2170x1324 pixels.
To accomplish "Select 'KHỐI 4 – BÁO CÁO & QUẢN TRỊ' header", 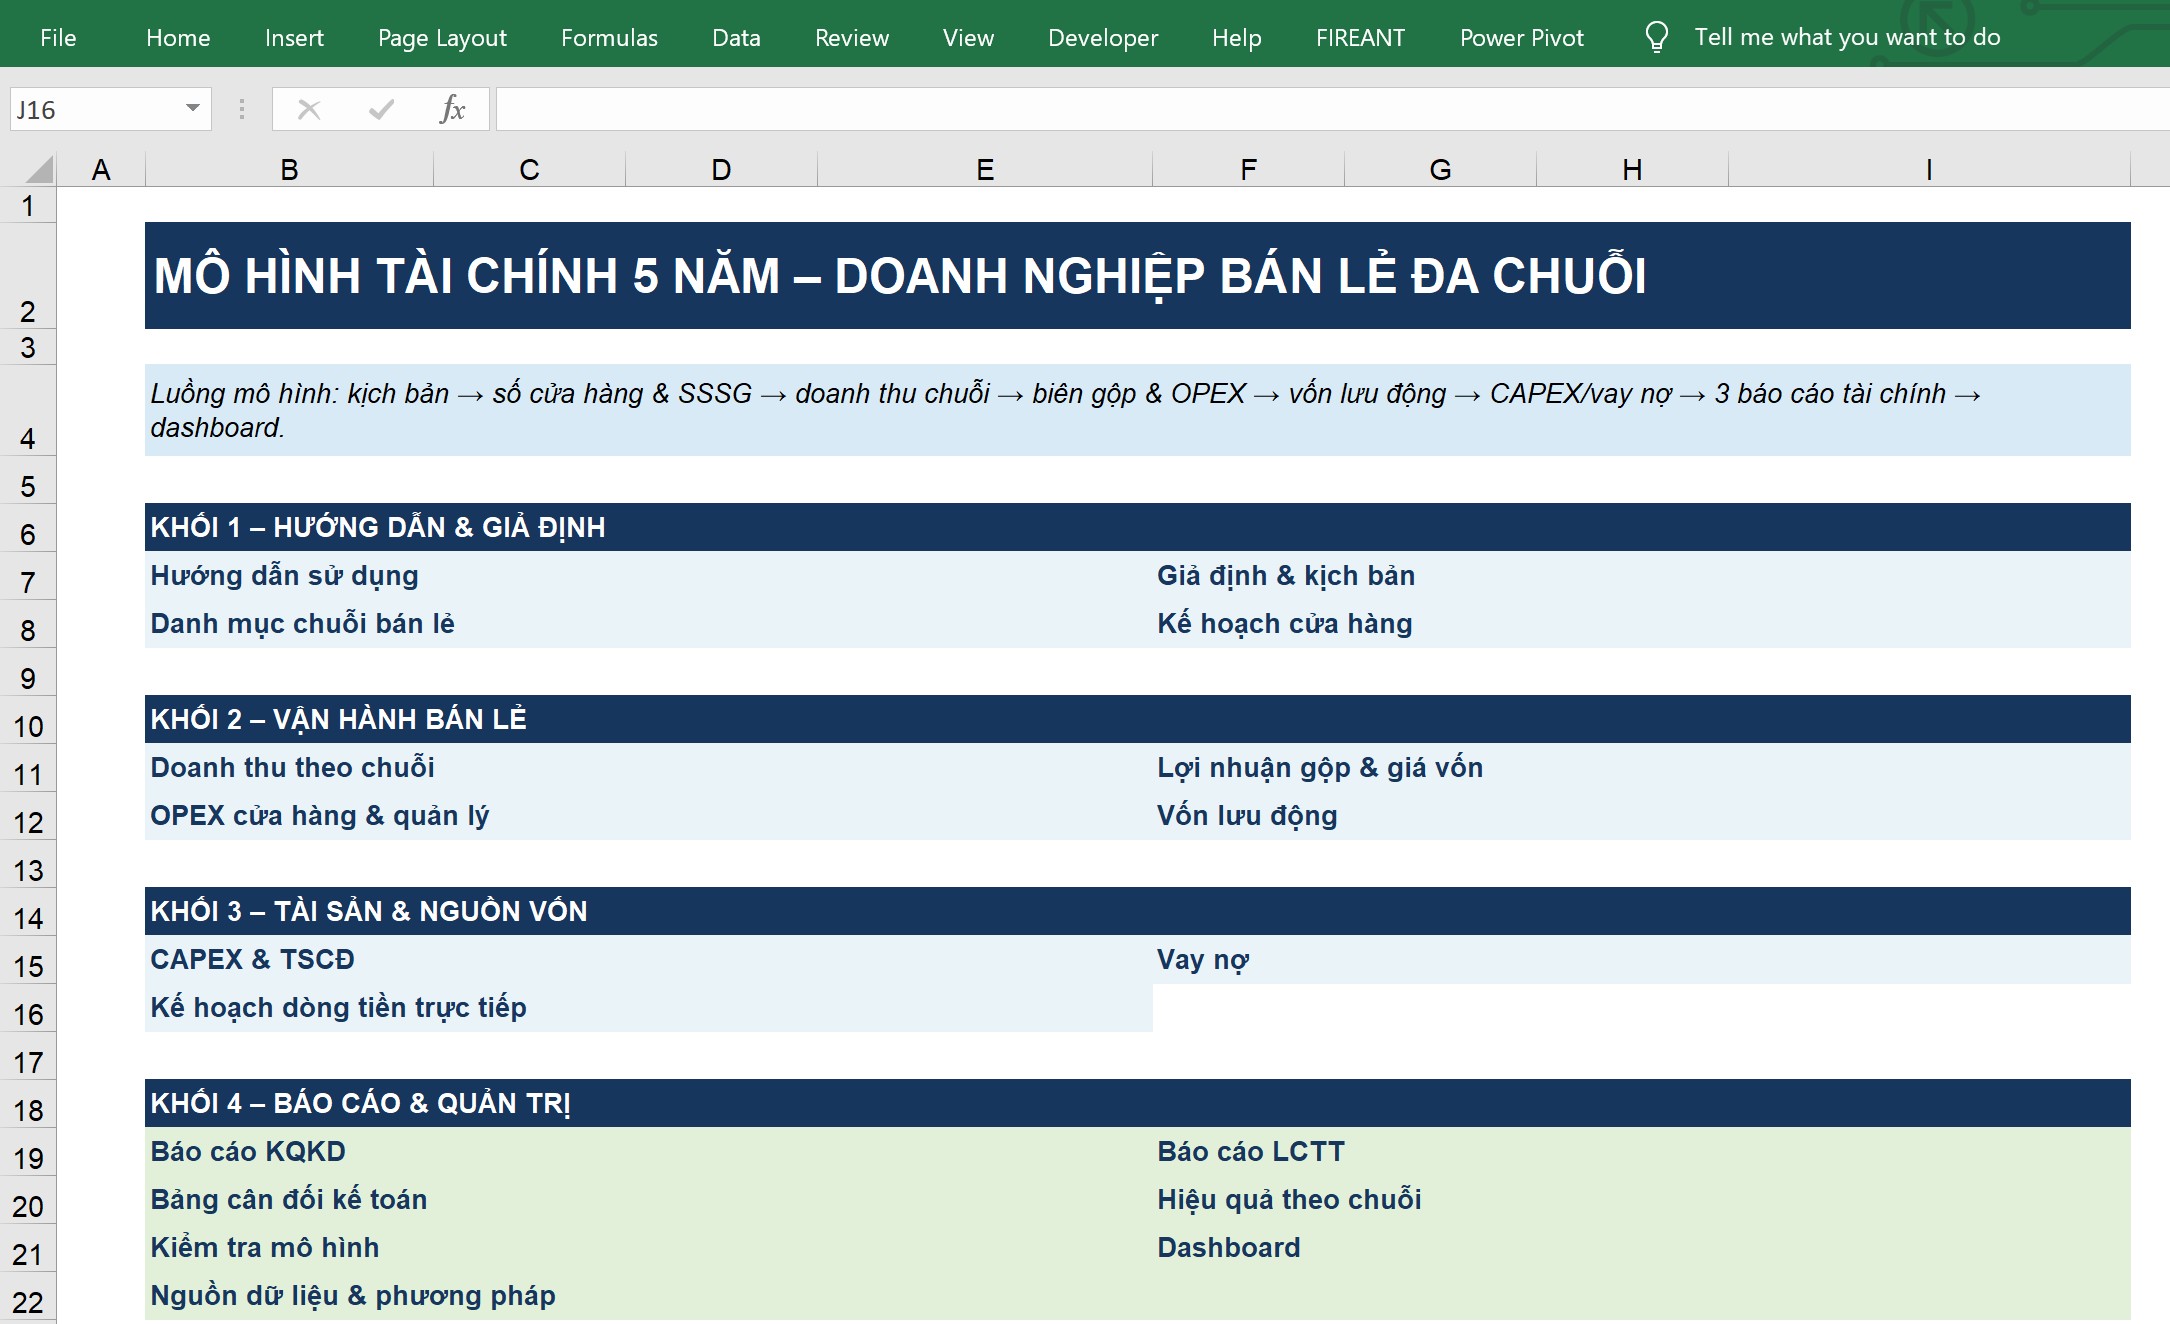I will [1138, 1103].
